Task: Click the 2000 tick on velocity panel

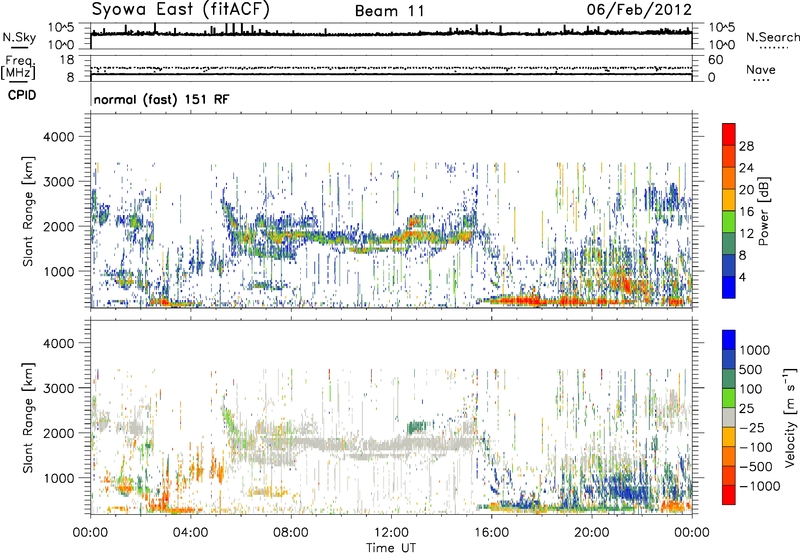Action: (58, 433)
